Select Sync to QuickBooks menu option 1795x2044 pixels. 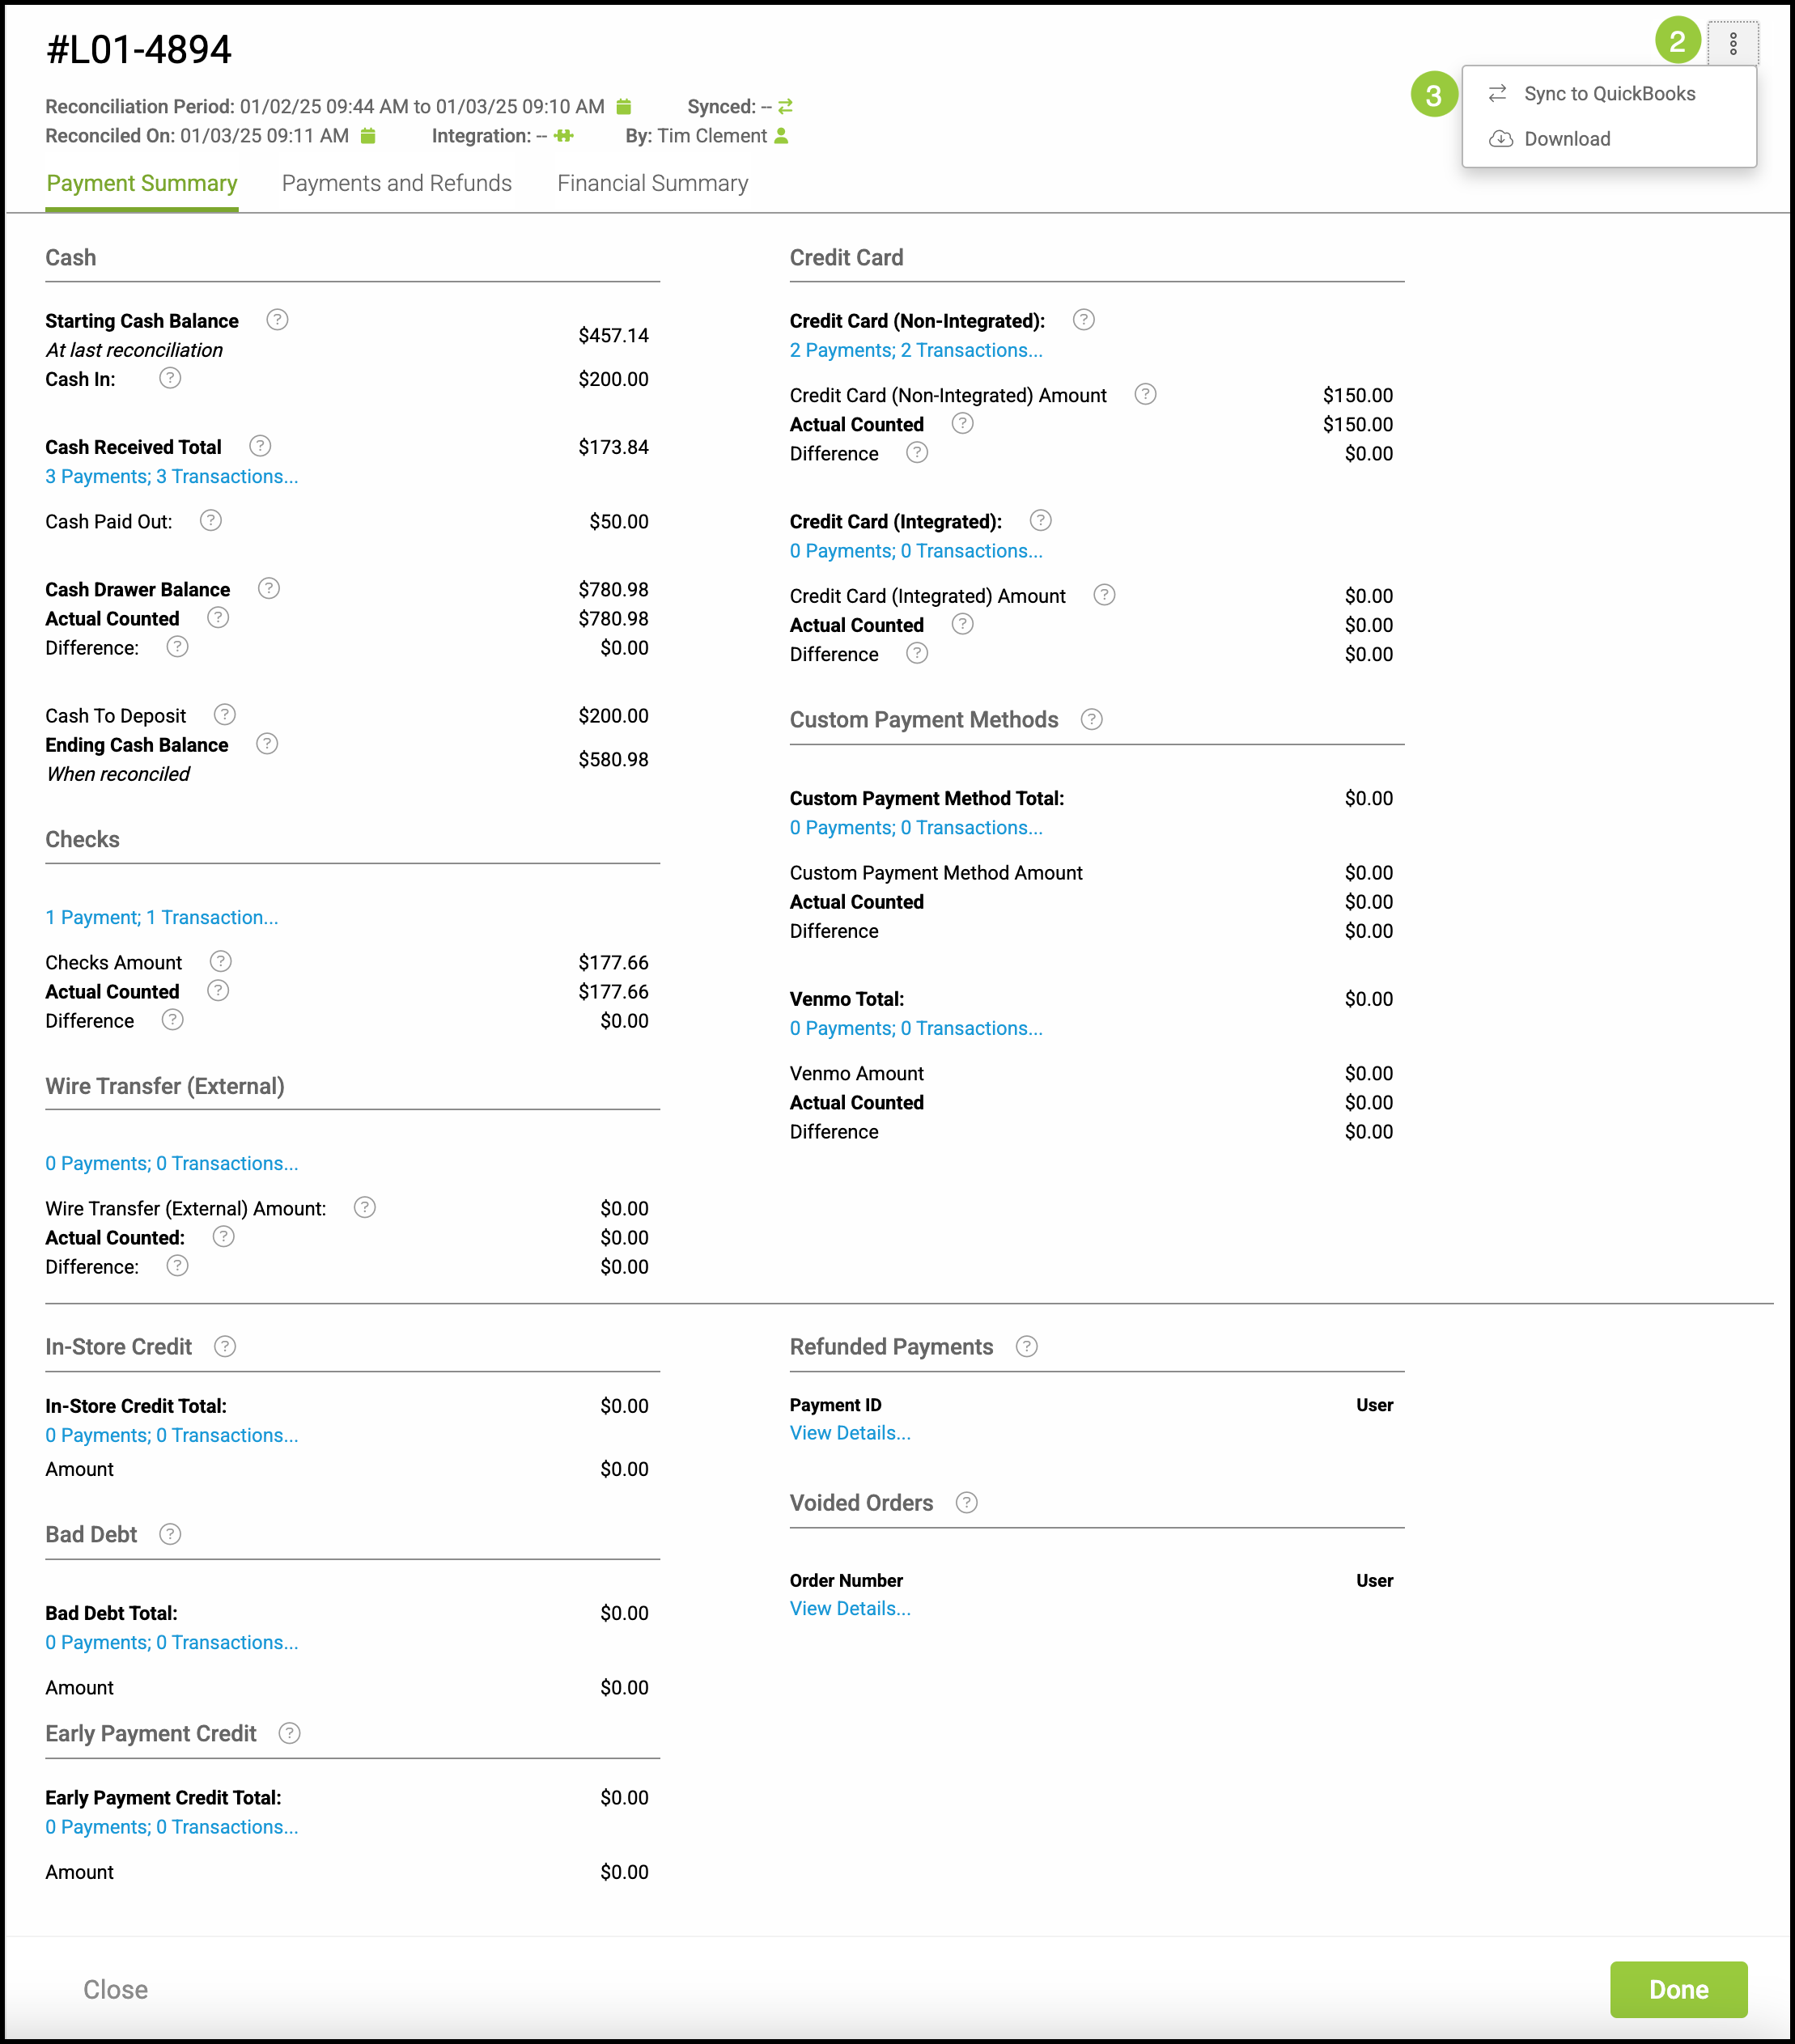click(1608, 94)
